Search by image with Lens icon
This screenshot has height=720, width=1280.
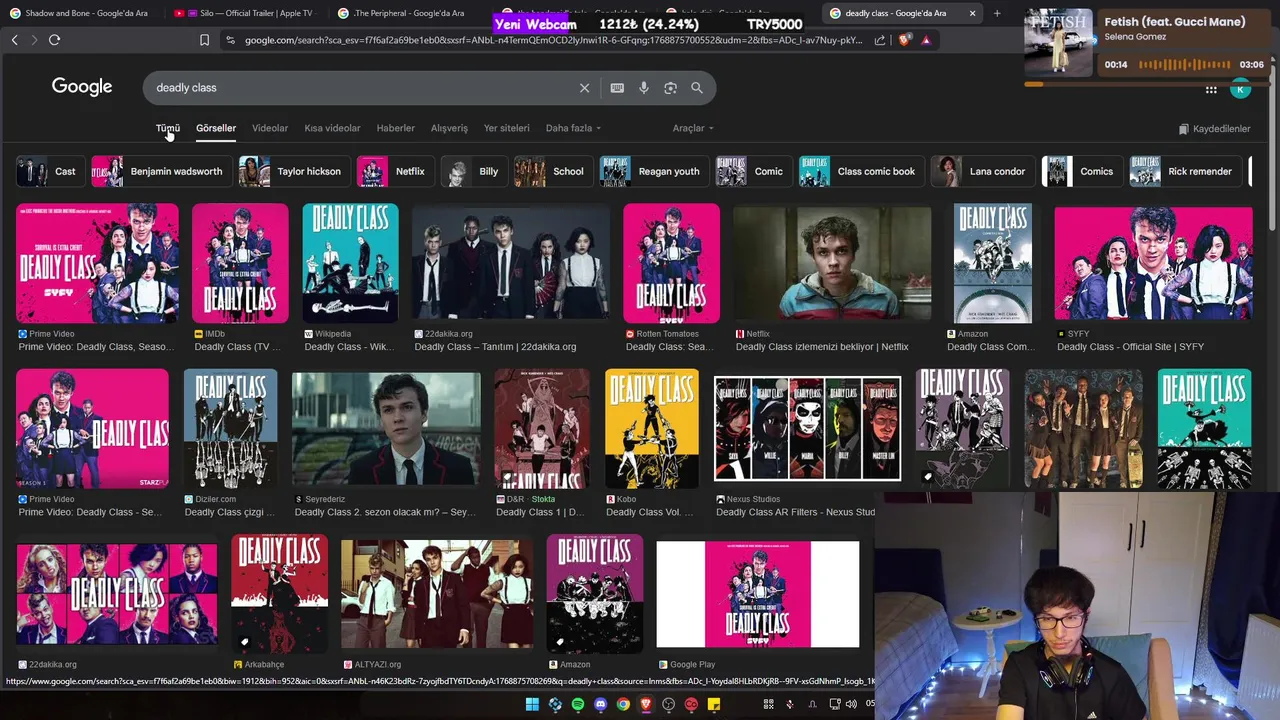(670, 88)
